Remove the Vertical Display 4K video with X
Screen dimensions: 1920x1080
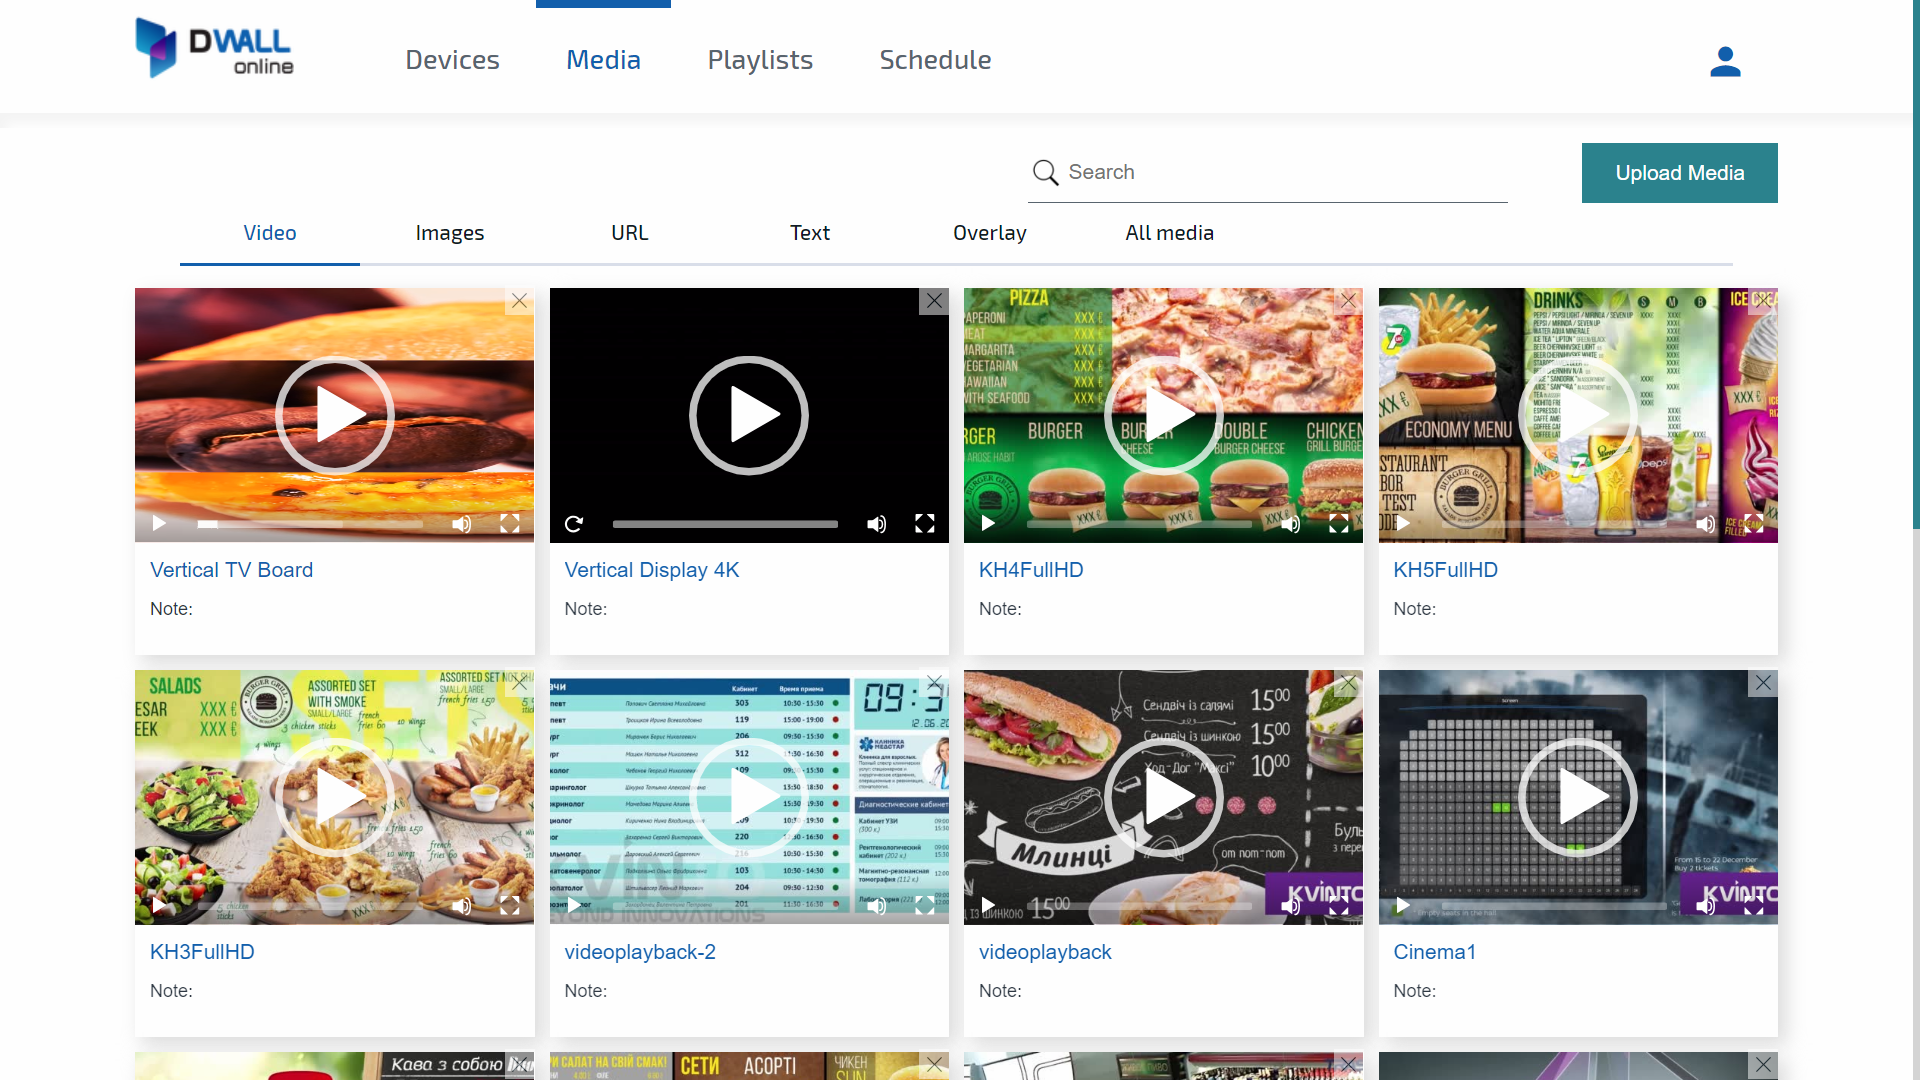934,301
